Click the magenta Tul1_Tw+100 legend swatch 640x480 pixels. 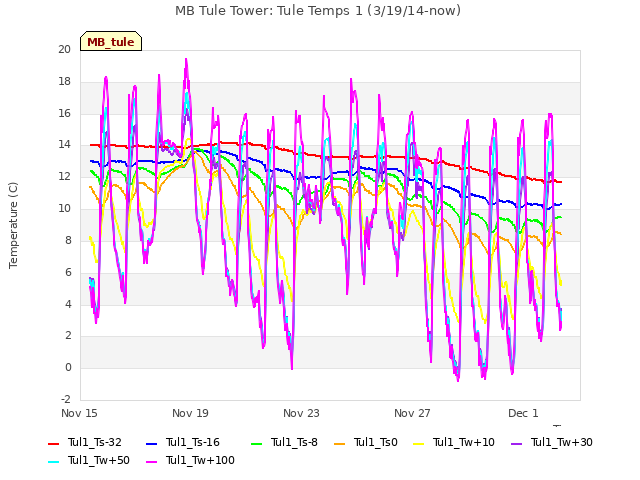151,462
